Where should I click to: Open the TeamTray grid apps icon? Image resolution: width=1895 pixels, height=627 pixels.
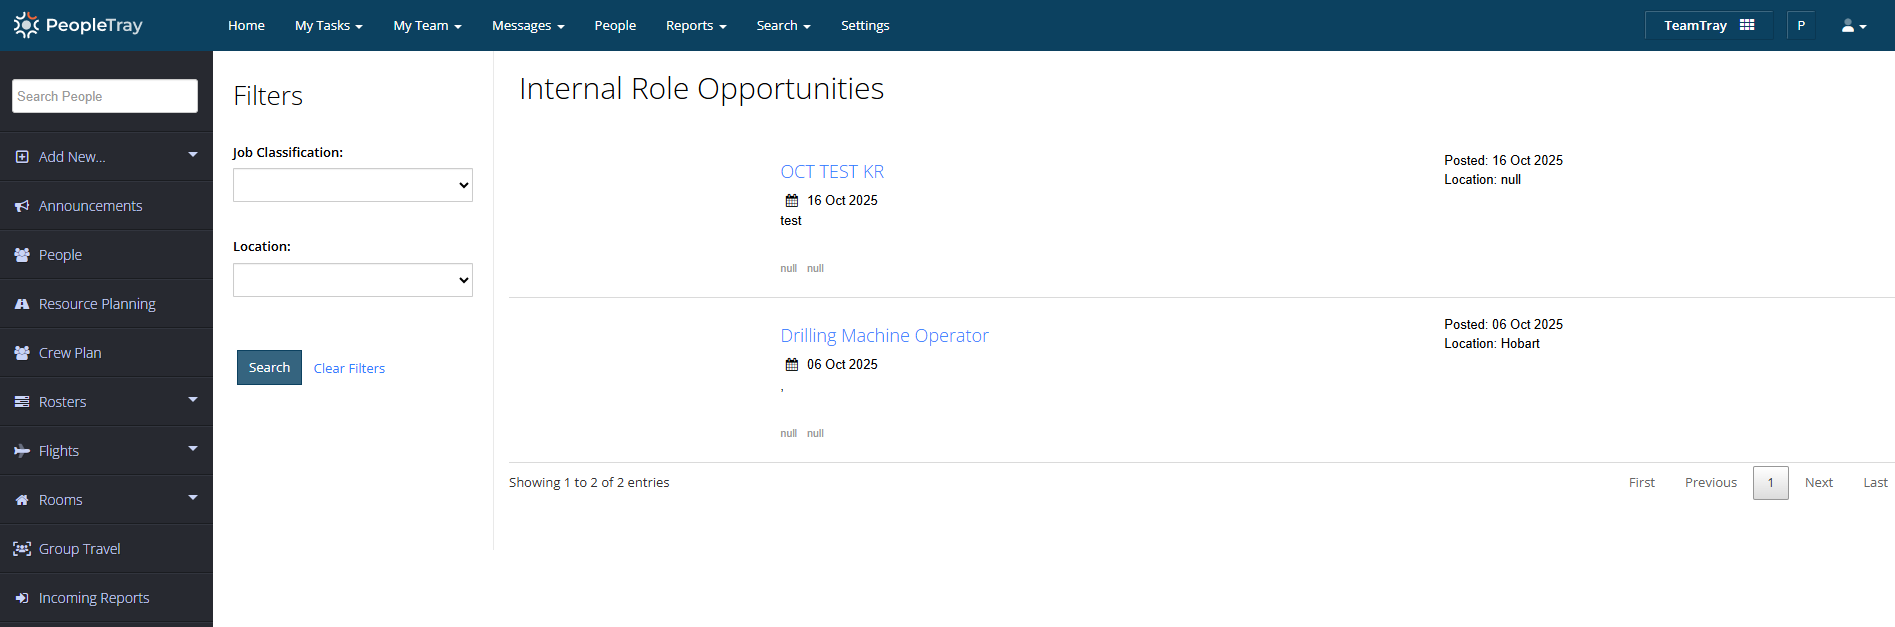[x=1747, y=25]
